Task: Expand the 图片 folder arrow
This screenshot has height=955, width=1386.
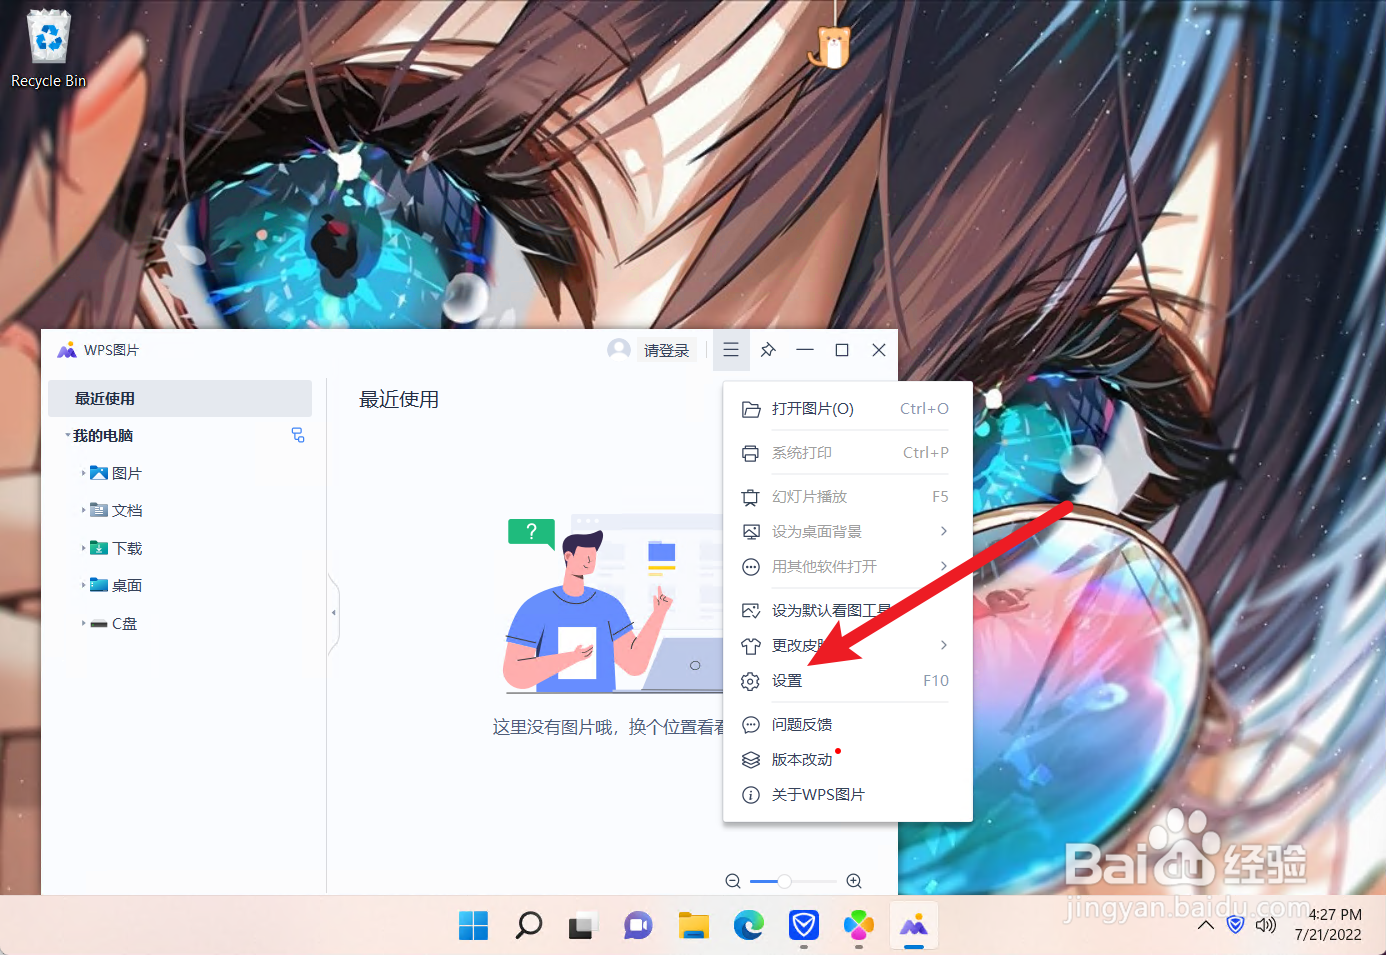Action: point(83,473)
